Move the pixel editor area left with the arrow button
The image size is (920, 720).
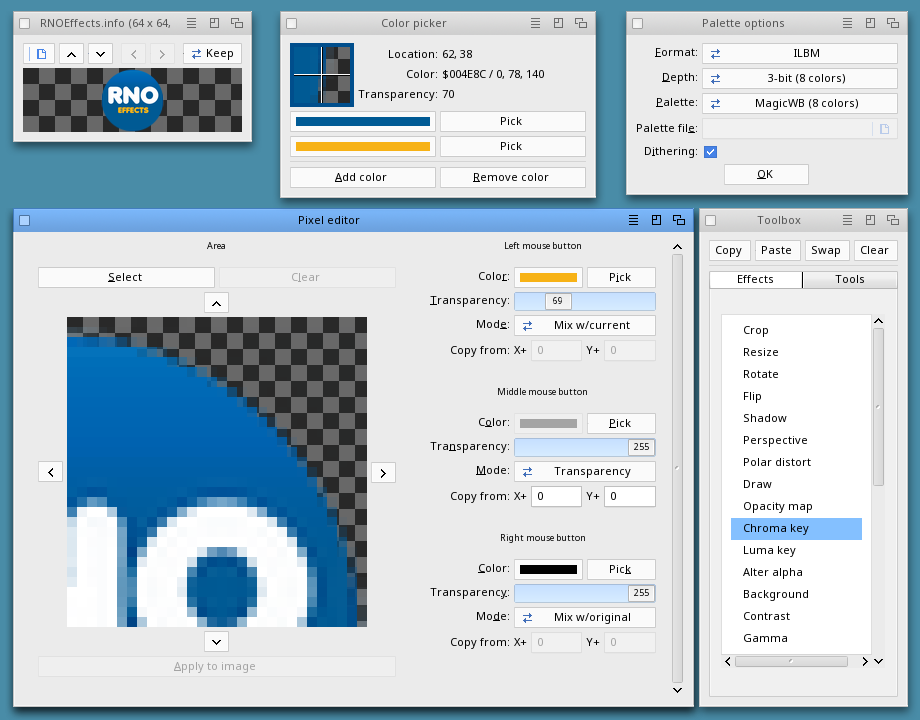pos(51,472)
